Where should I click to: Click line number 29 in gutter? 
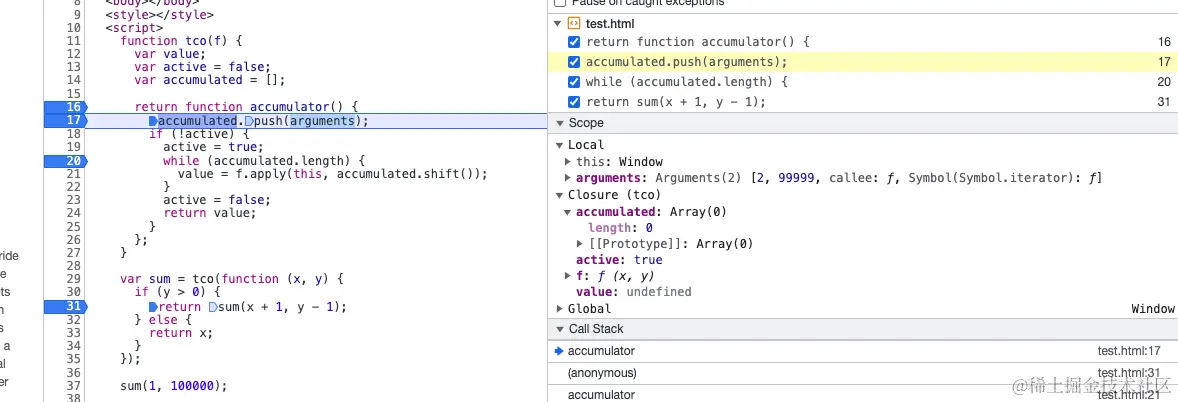(73, 279)
